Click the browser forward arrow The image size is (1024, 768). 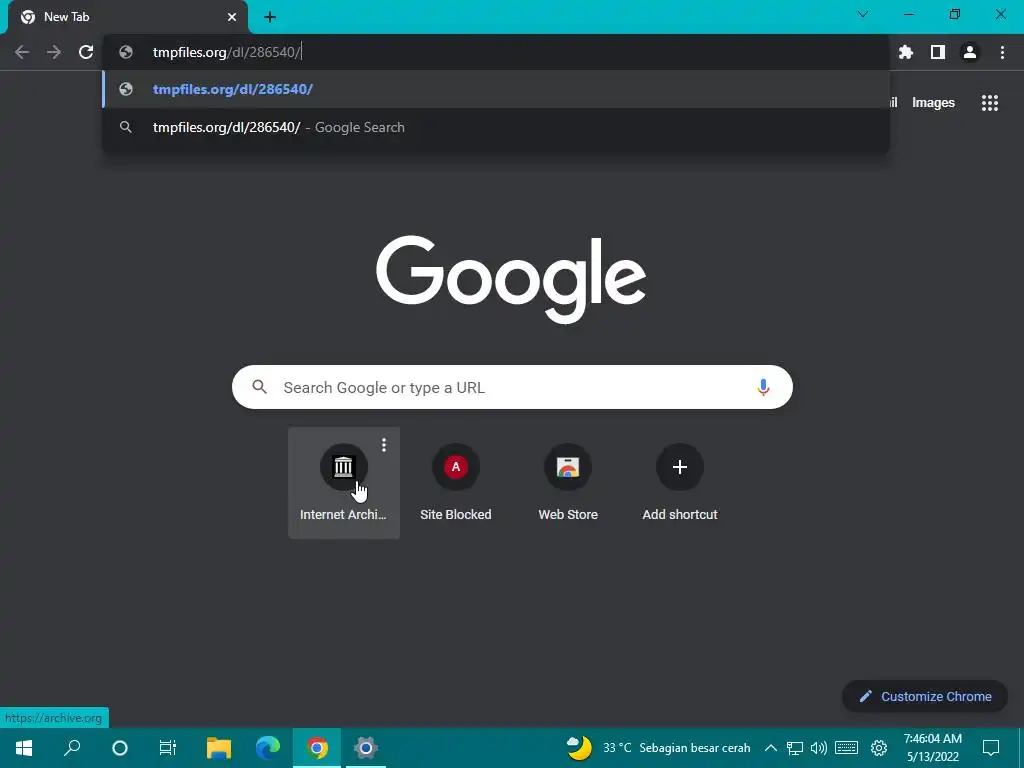click(x=54, y=52)
